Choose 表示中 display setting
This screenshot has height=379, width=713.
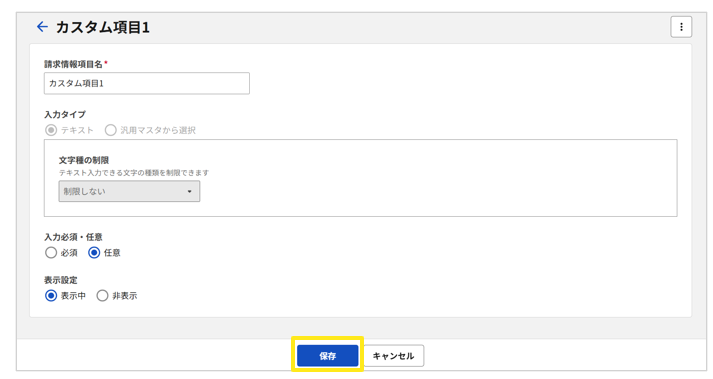[51, 296]
